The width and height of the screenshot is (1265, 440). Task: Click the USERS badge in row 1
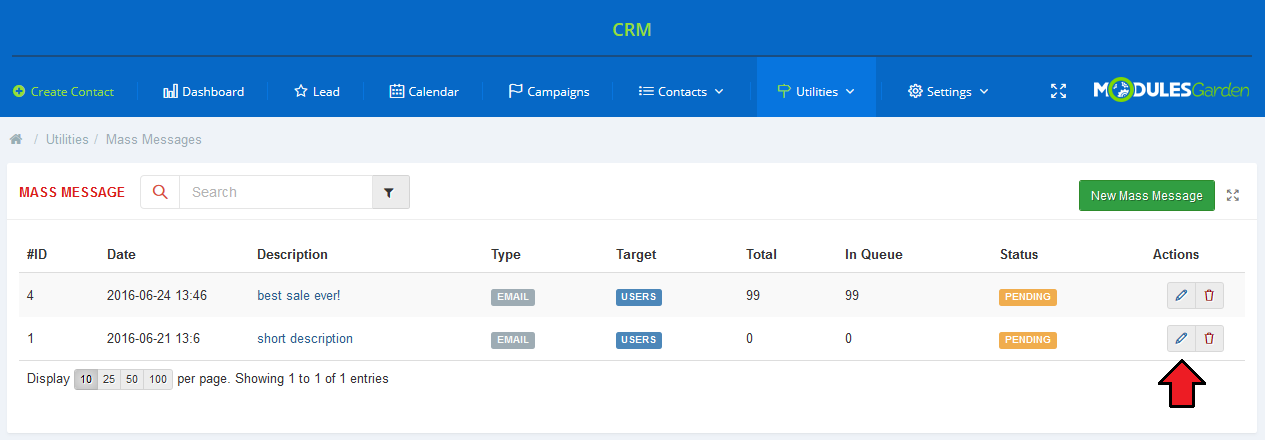tap(638, 340)
